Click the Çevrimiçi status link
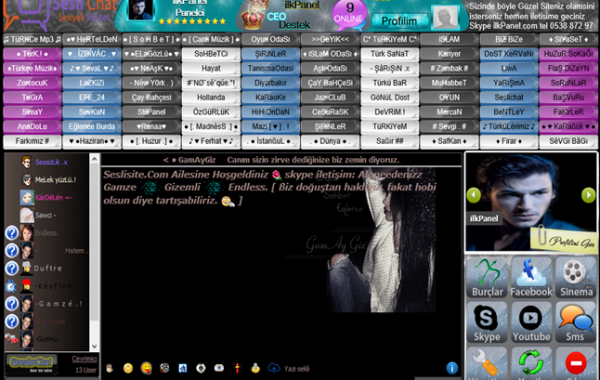The height and width of the screenshot is (380, 600). (x=84, y=359)
